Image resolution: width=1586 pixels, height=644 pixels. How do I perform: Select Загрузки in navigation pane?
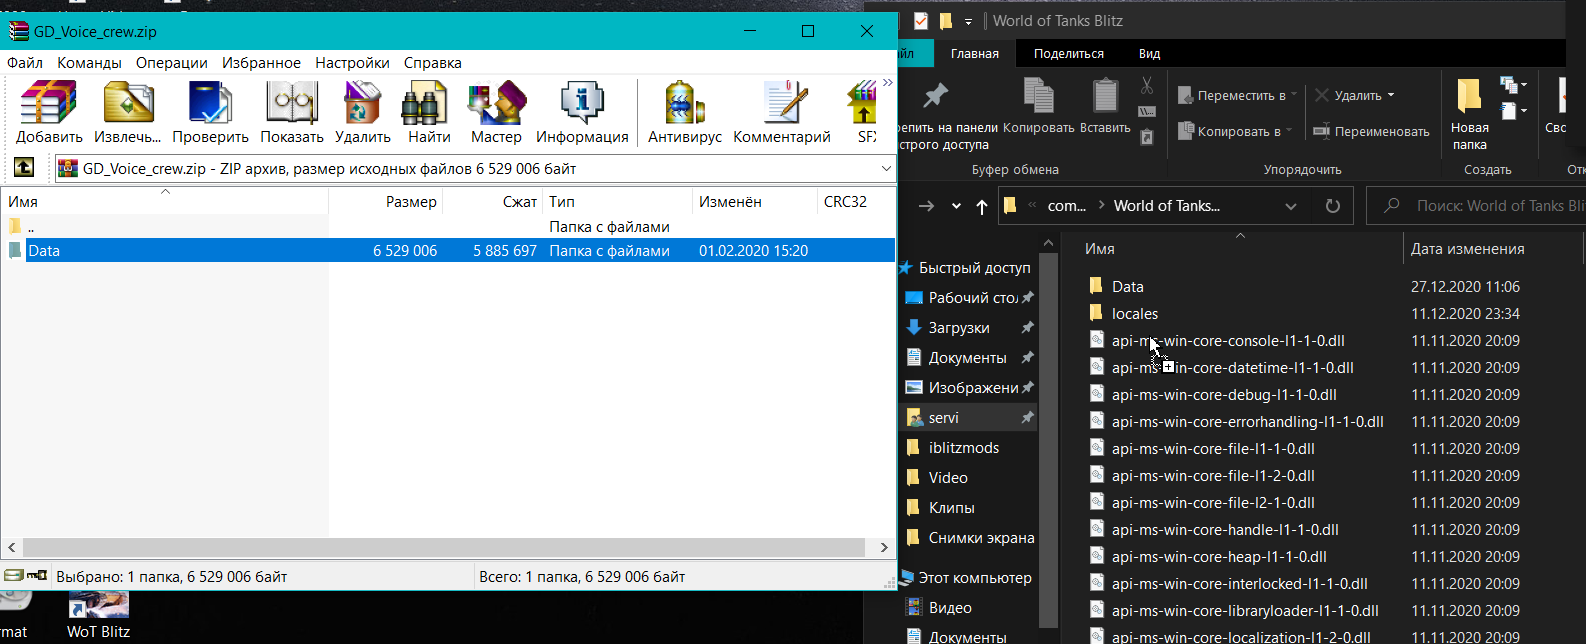tap(960, 328)
